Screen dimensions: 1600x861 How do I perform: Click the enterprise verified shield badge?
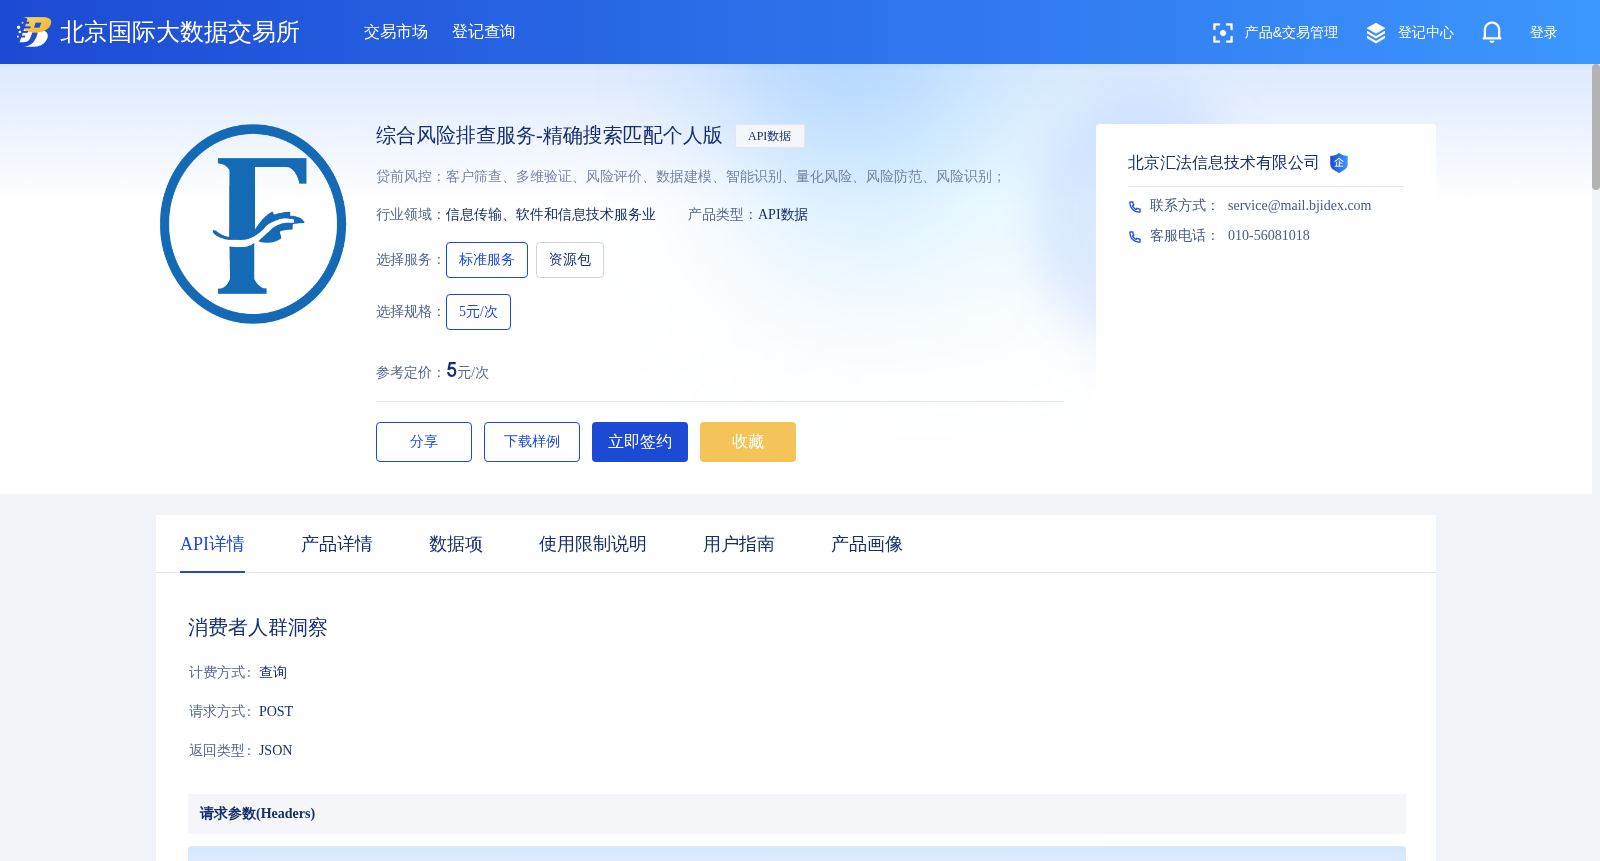tap(1339, 163)
